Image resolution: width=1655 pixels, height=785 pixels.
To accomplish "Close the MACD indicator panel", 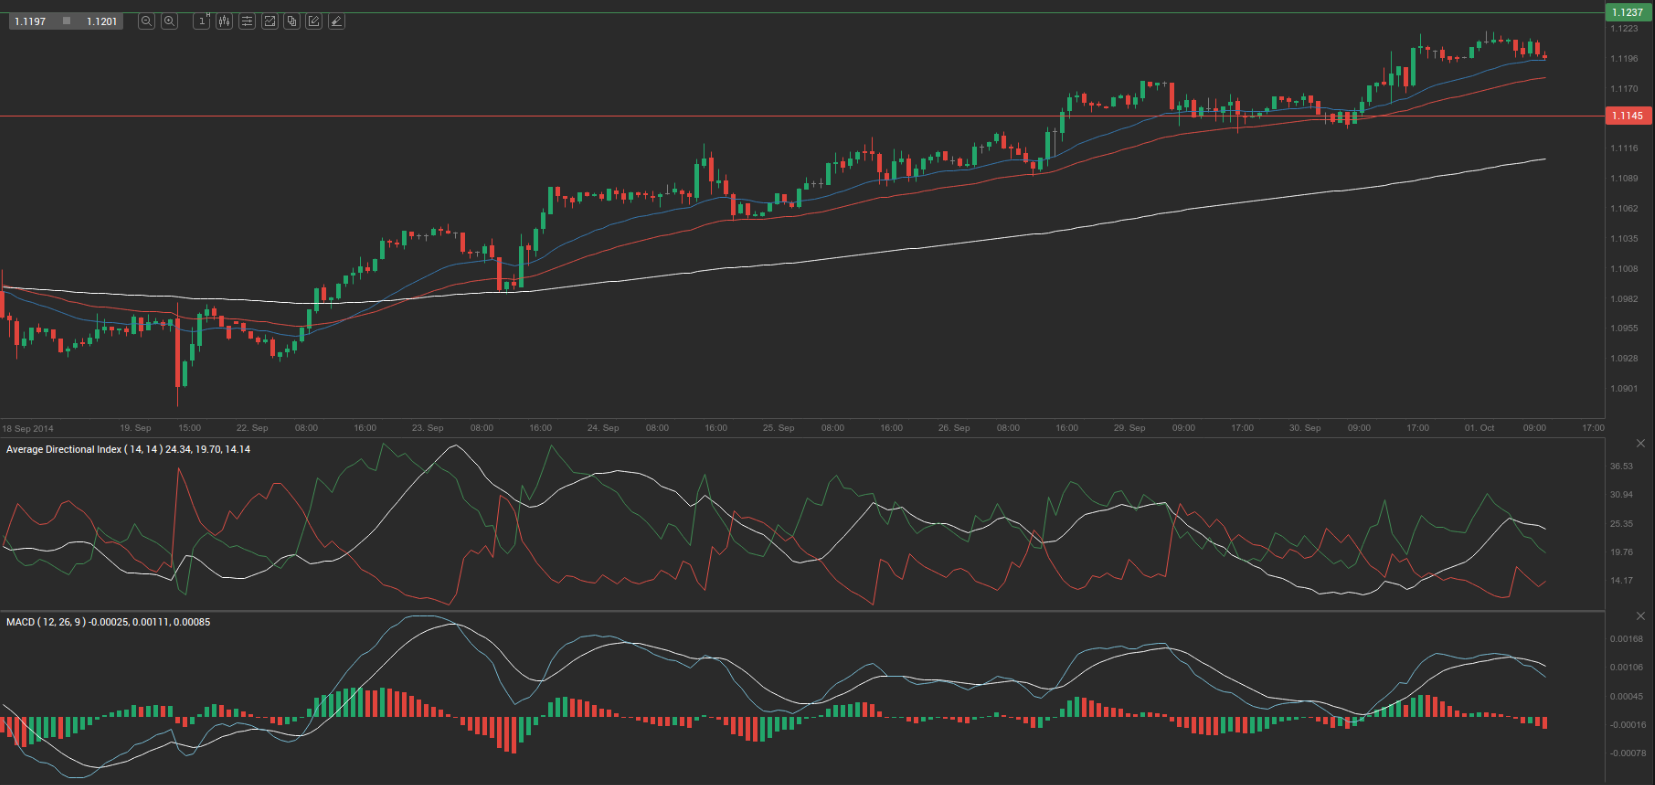I will pos(1640,616).
